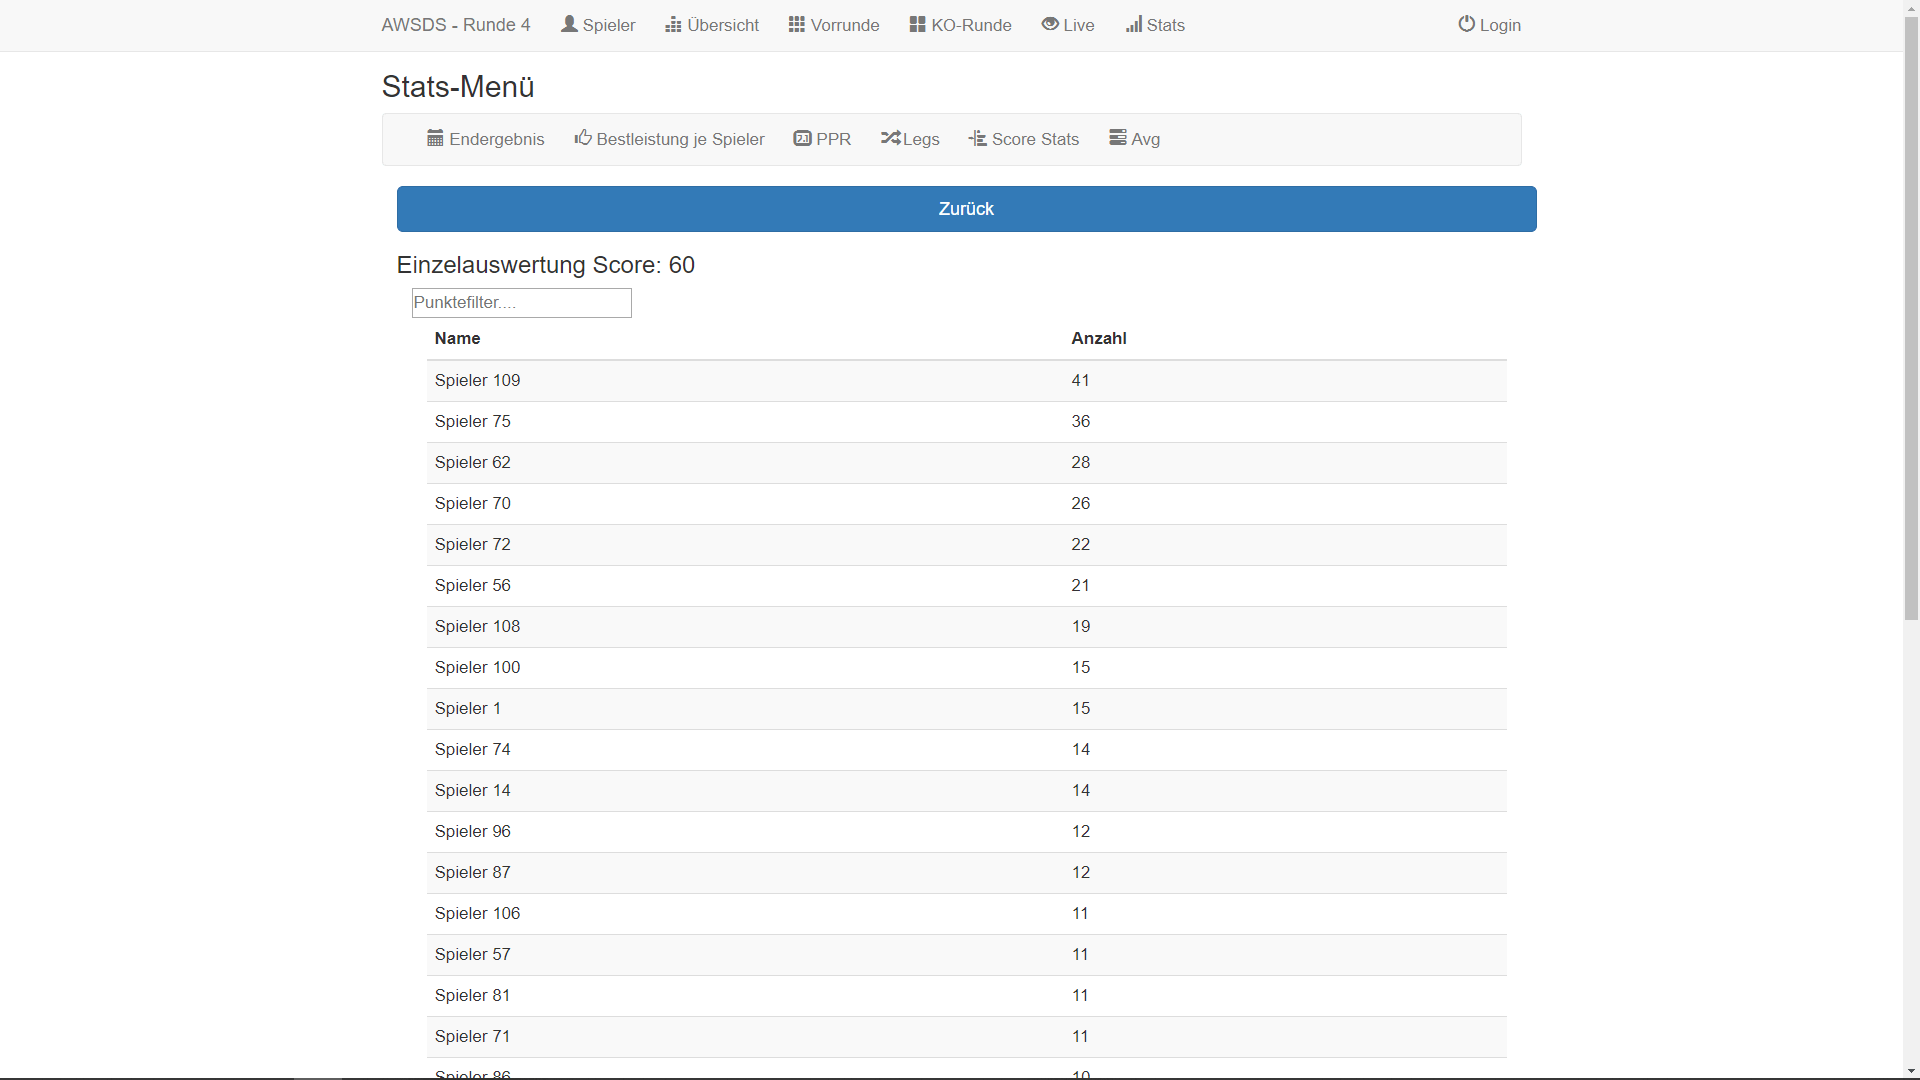Select the Spieler 109 table row

tap(966, 381)
